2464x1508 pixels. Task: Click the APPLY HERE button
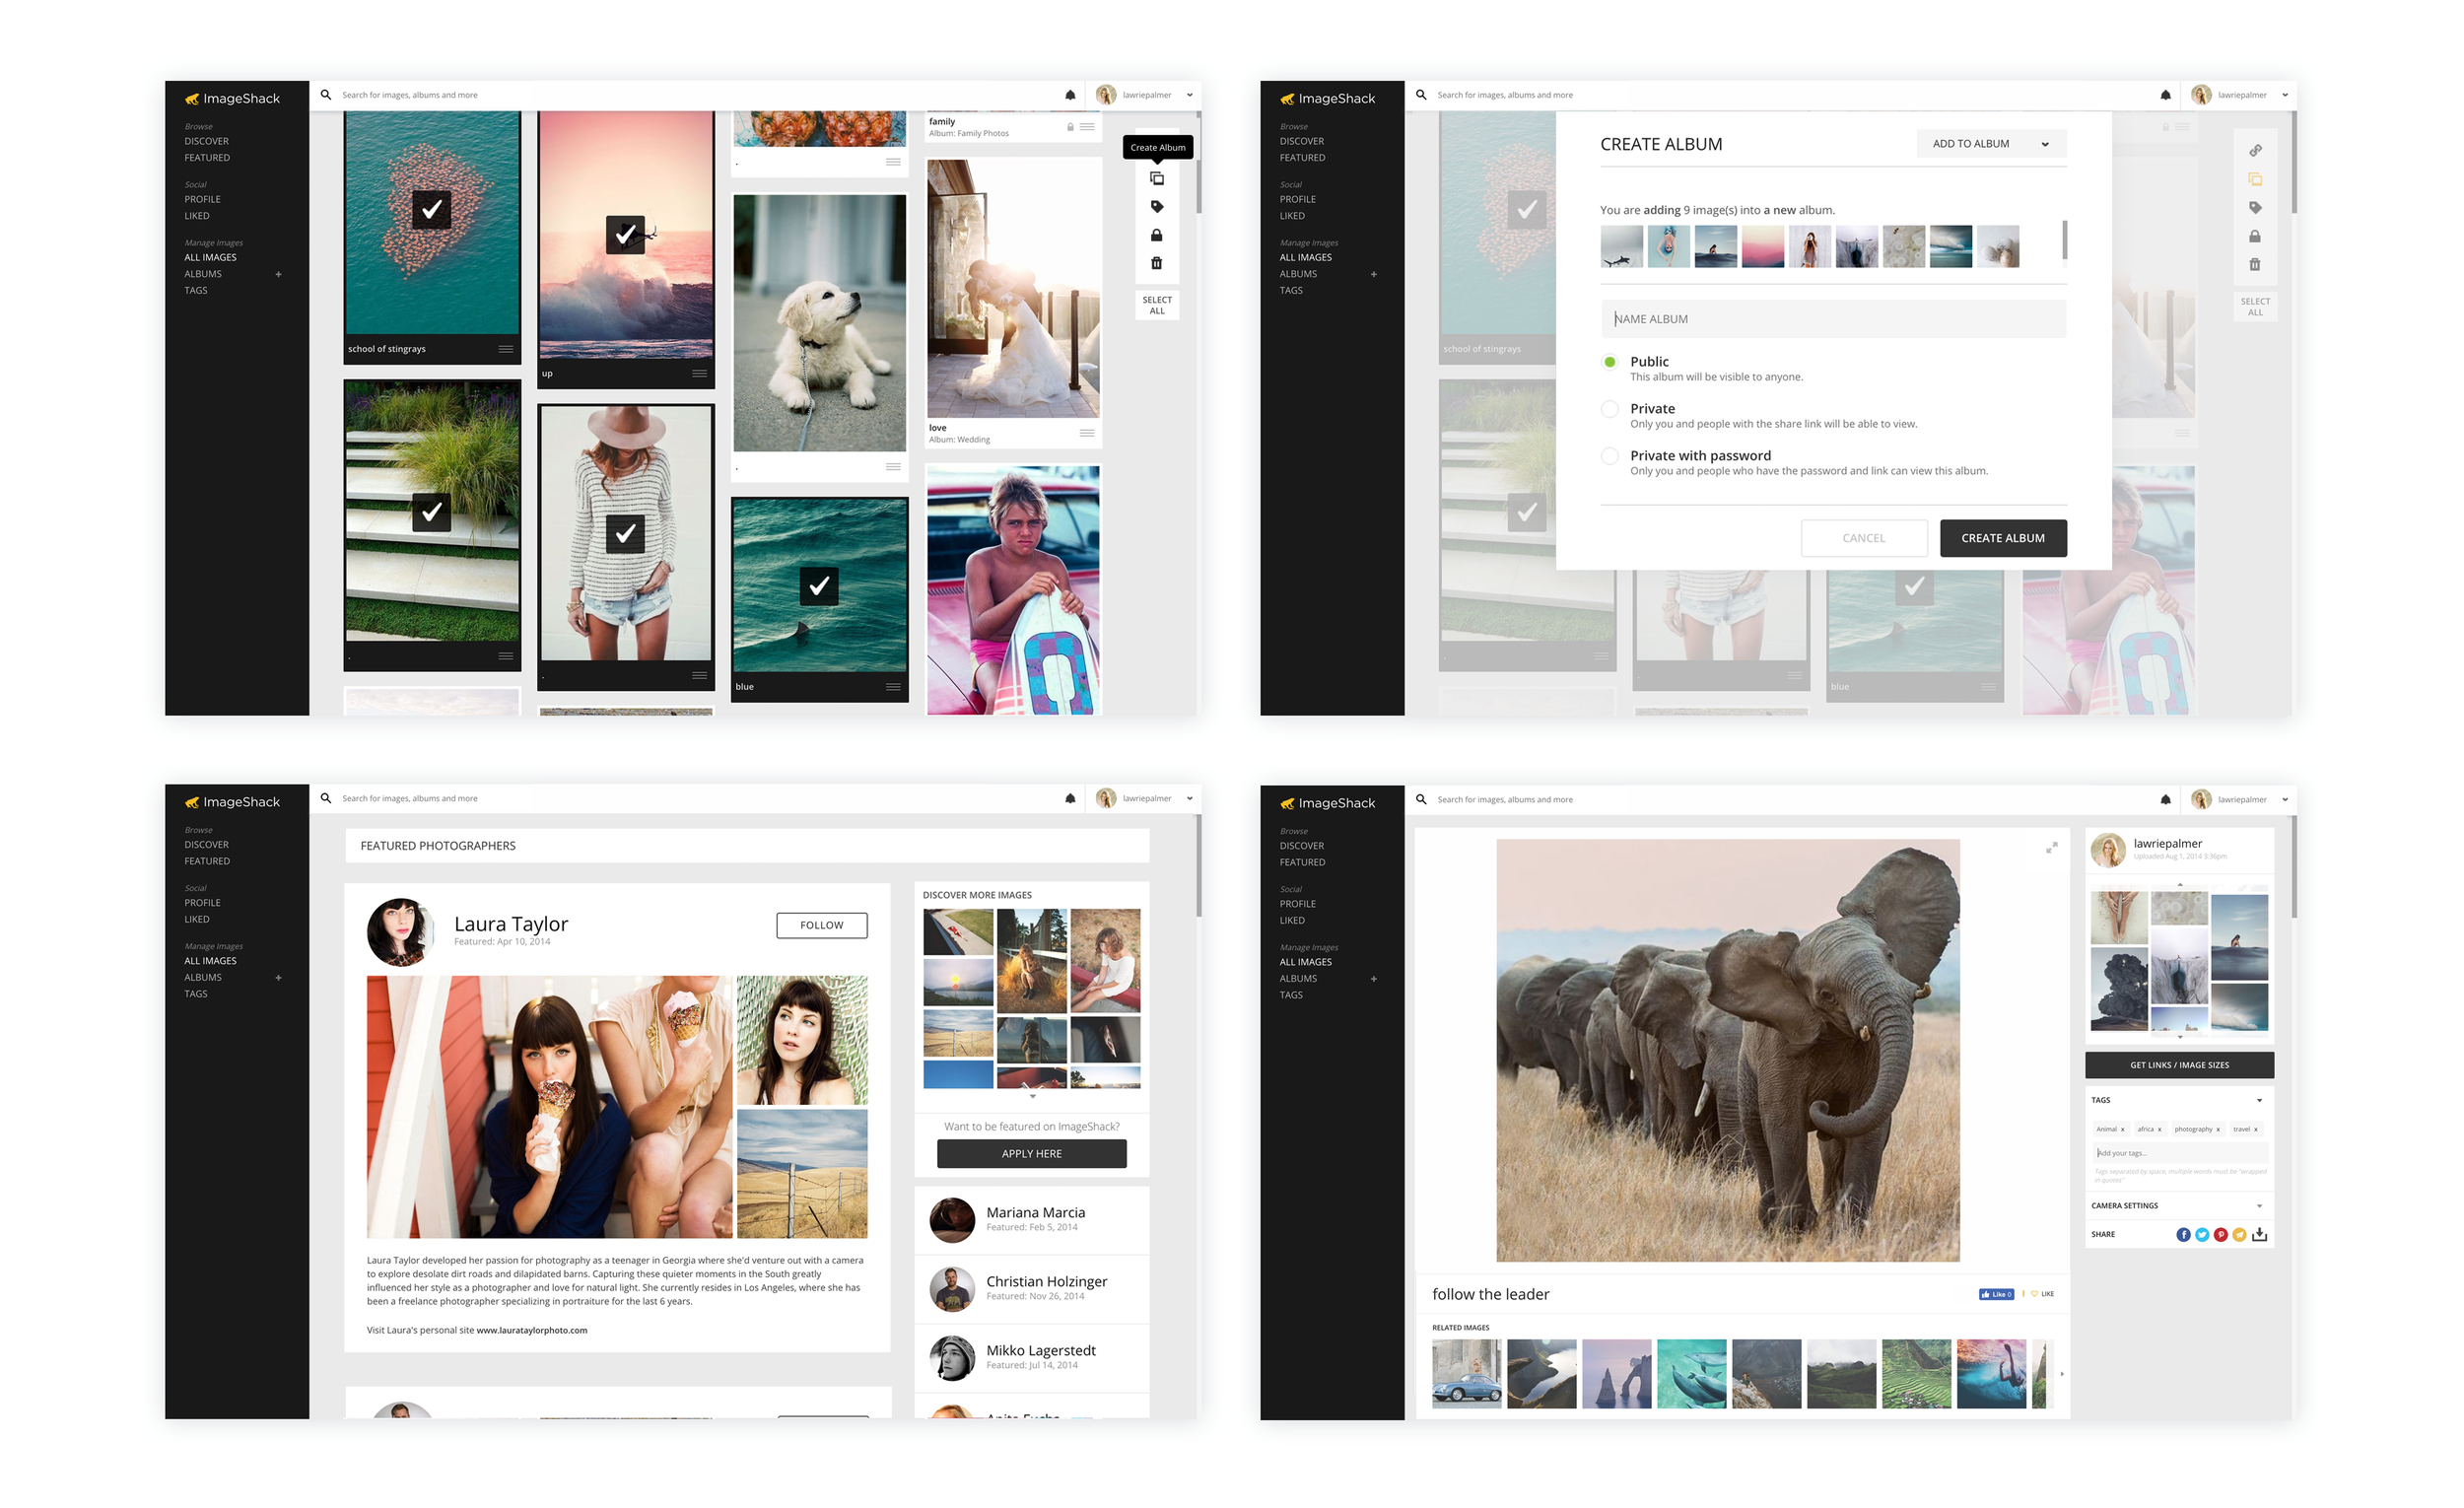pos(1031,1154)
